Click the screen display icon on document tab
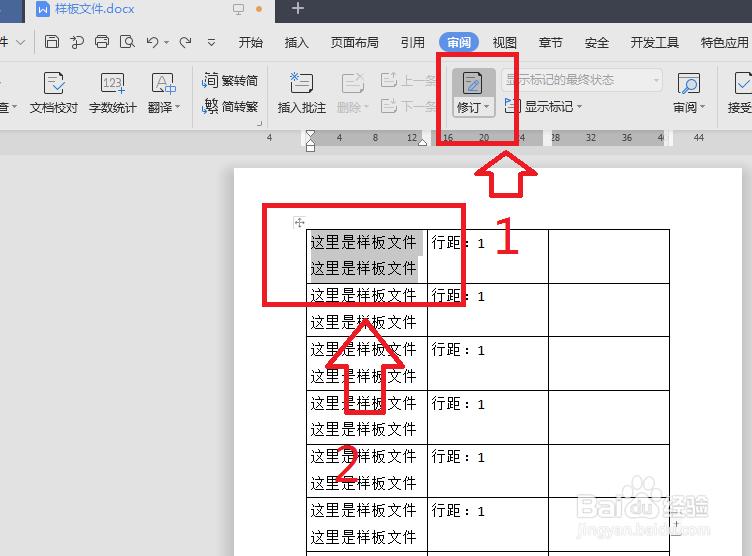 (x=238, y=9)
